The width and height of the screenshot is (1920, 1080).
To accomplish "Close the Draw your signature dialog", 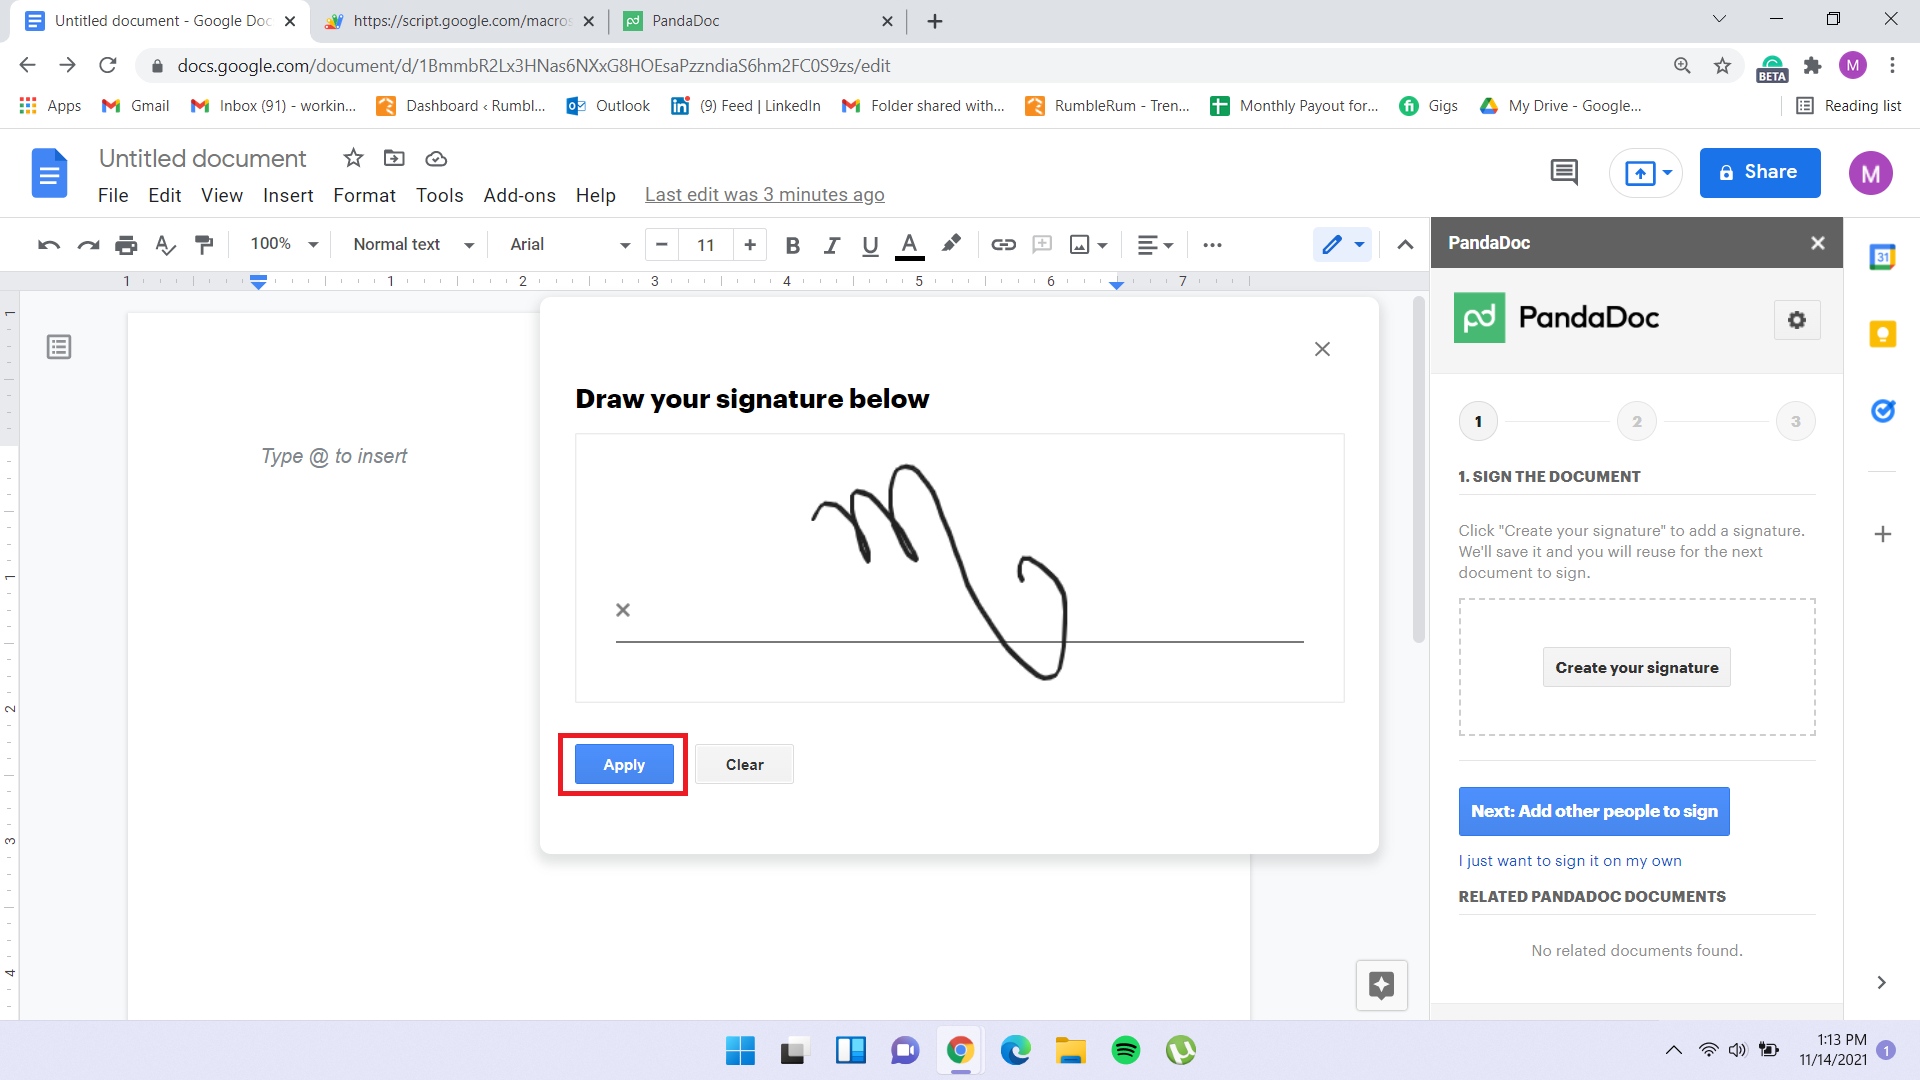I will [1322, 349].
